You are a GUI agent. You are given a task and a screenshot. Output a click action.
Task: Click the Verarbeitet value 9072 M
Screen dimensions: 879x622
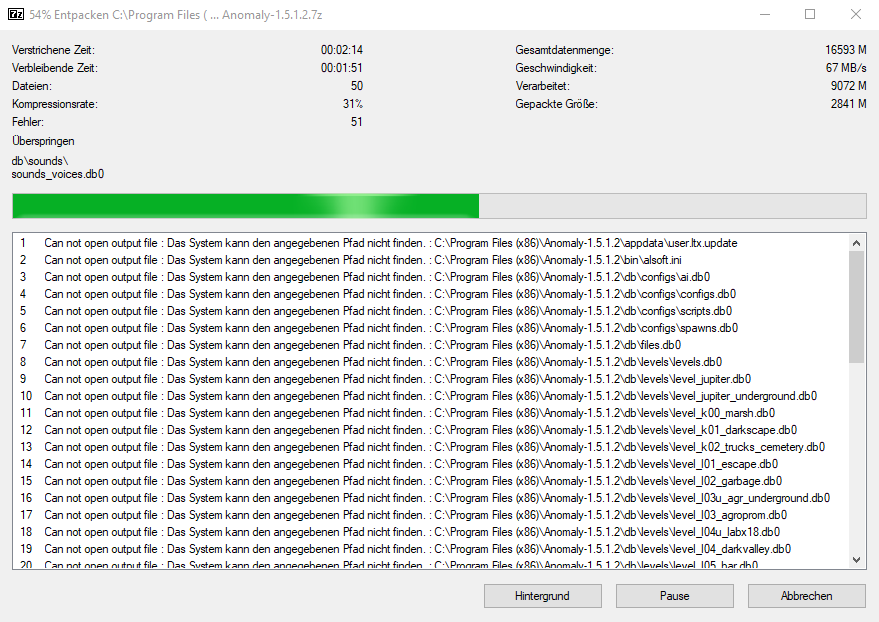(849, 86)
